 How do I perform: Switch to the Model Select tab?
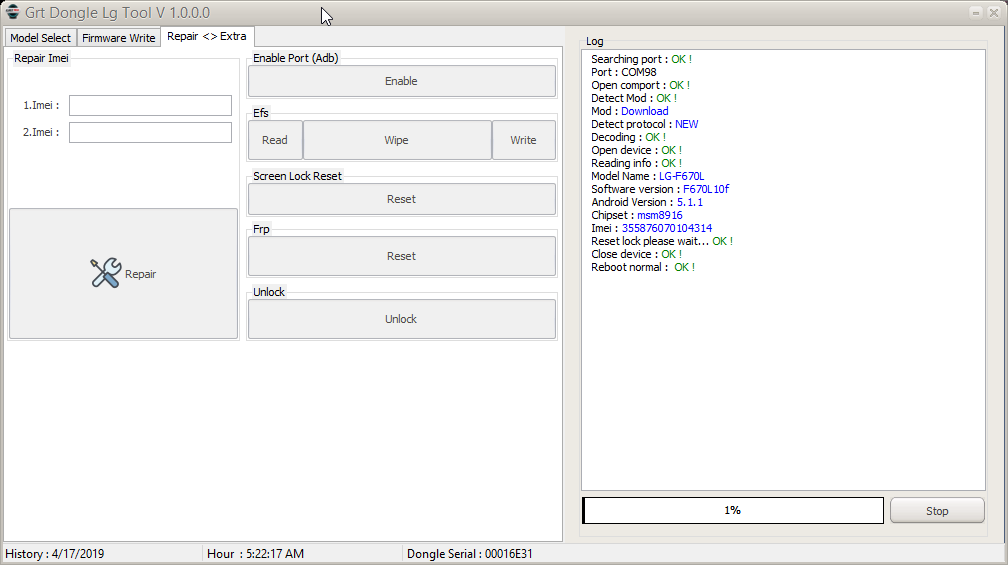(x=40, y=38)
